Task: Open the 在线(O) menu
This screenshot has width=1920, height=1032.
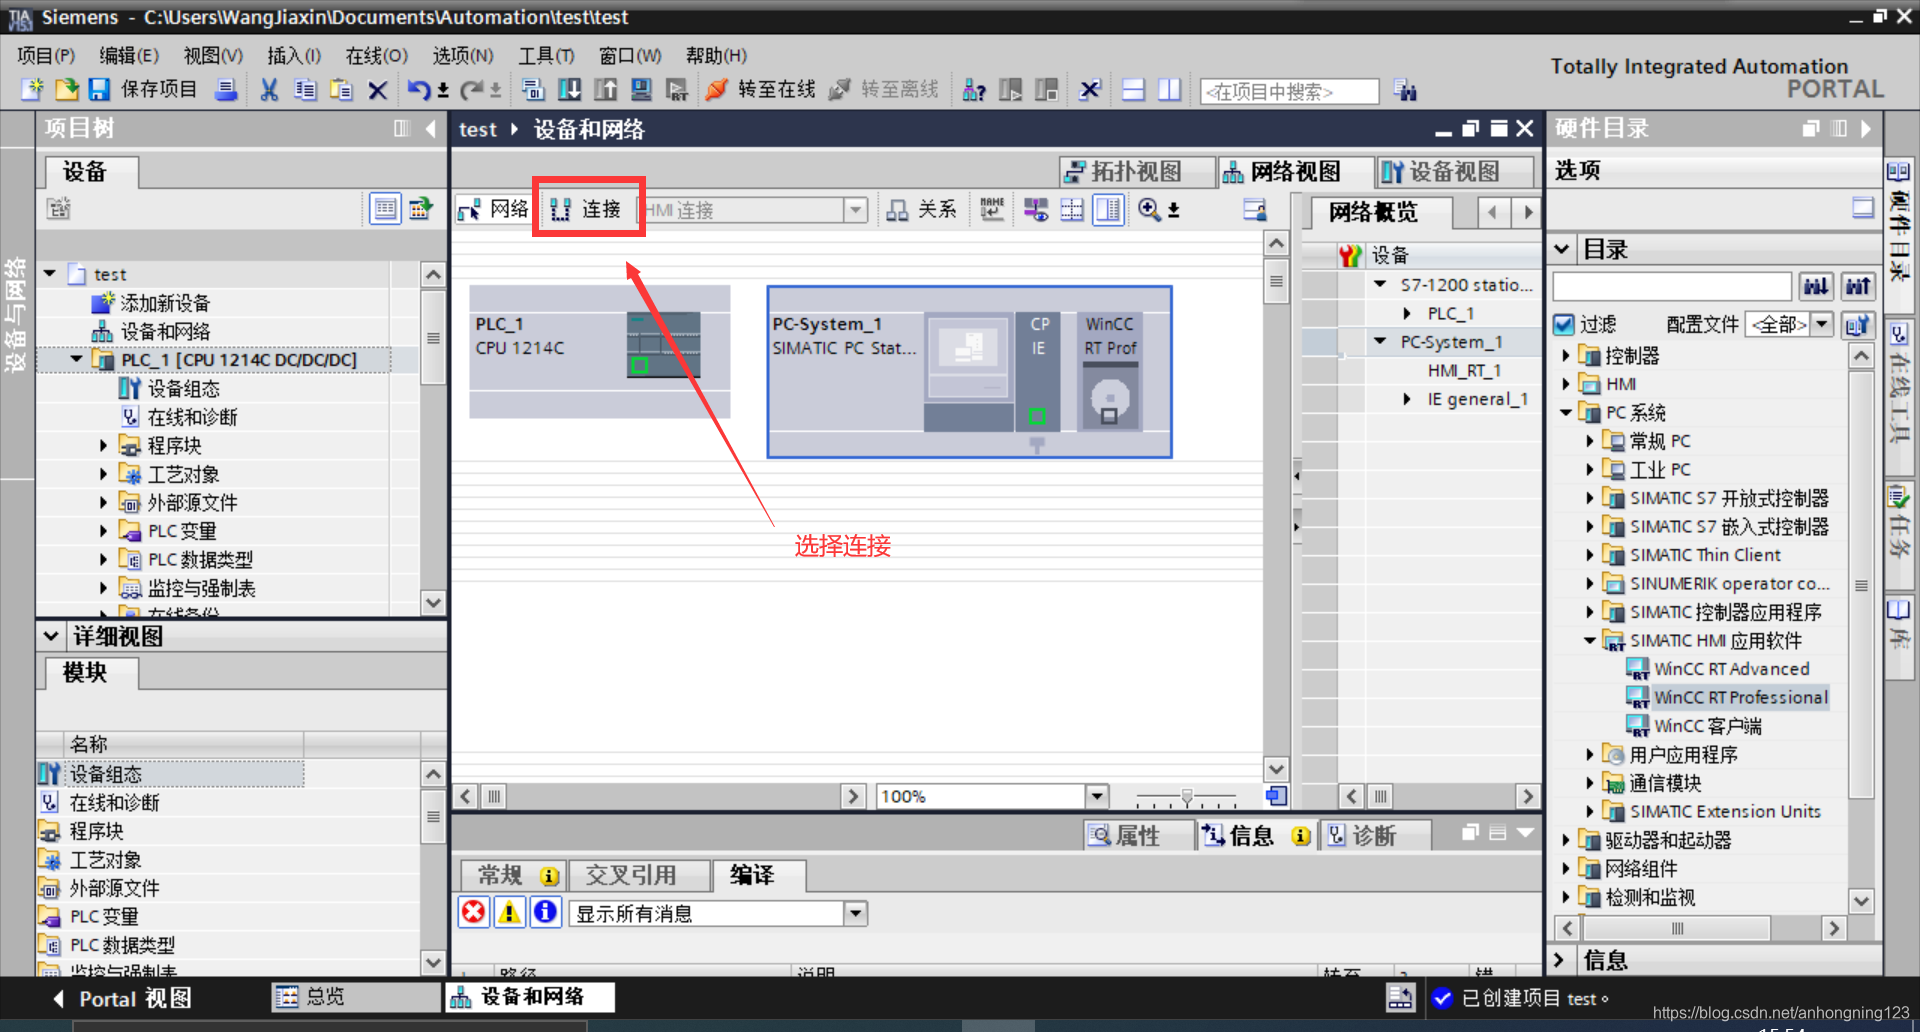Action: (376, 55)
